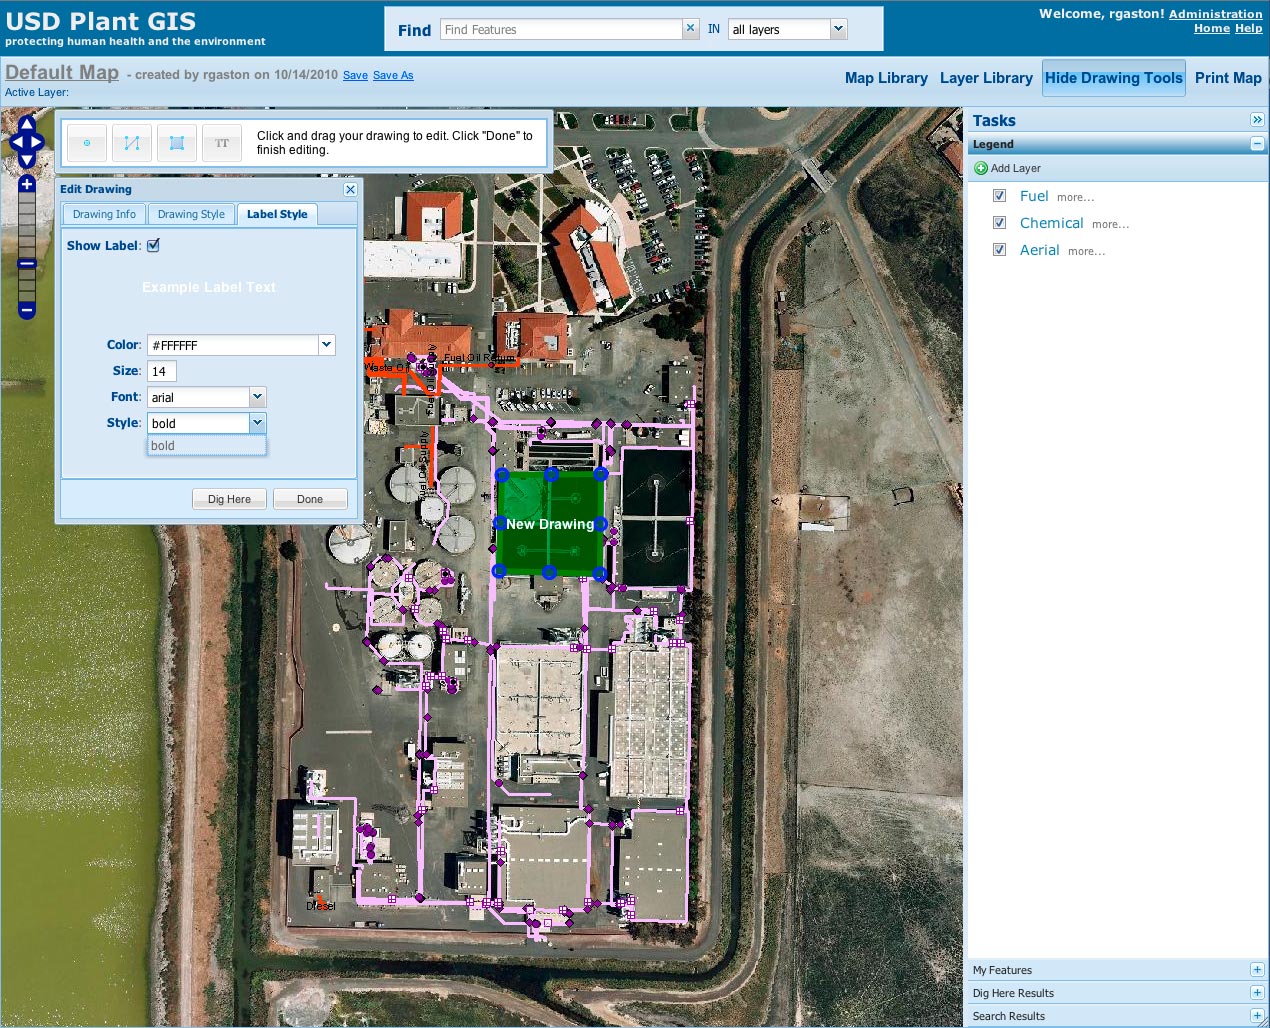Select the point drawing tool

point(86,142)
